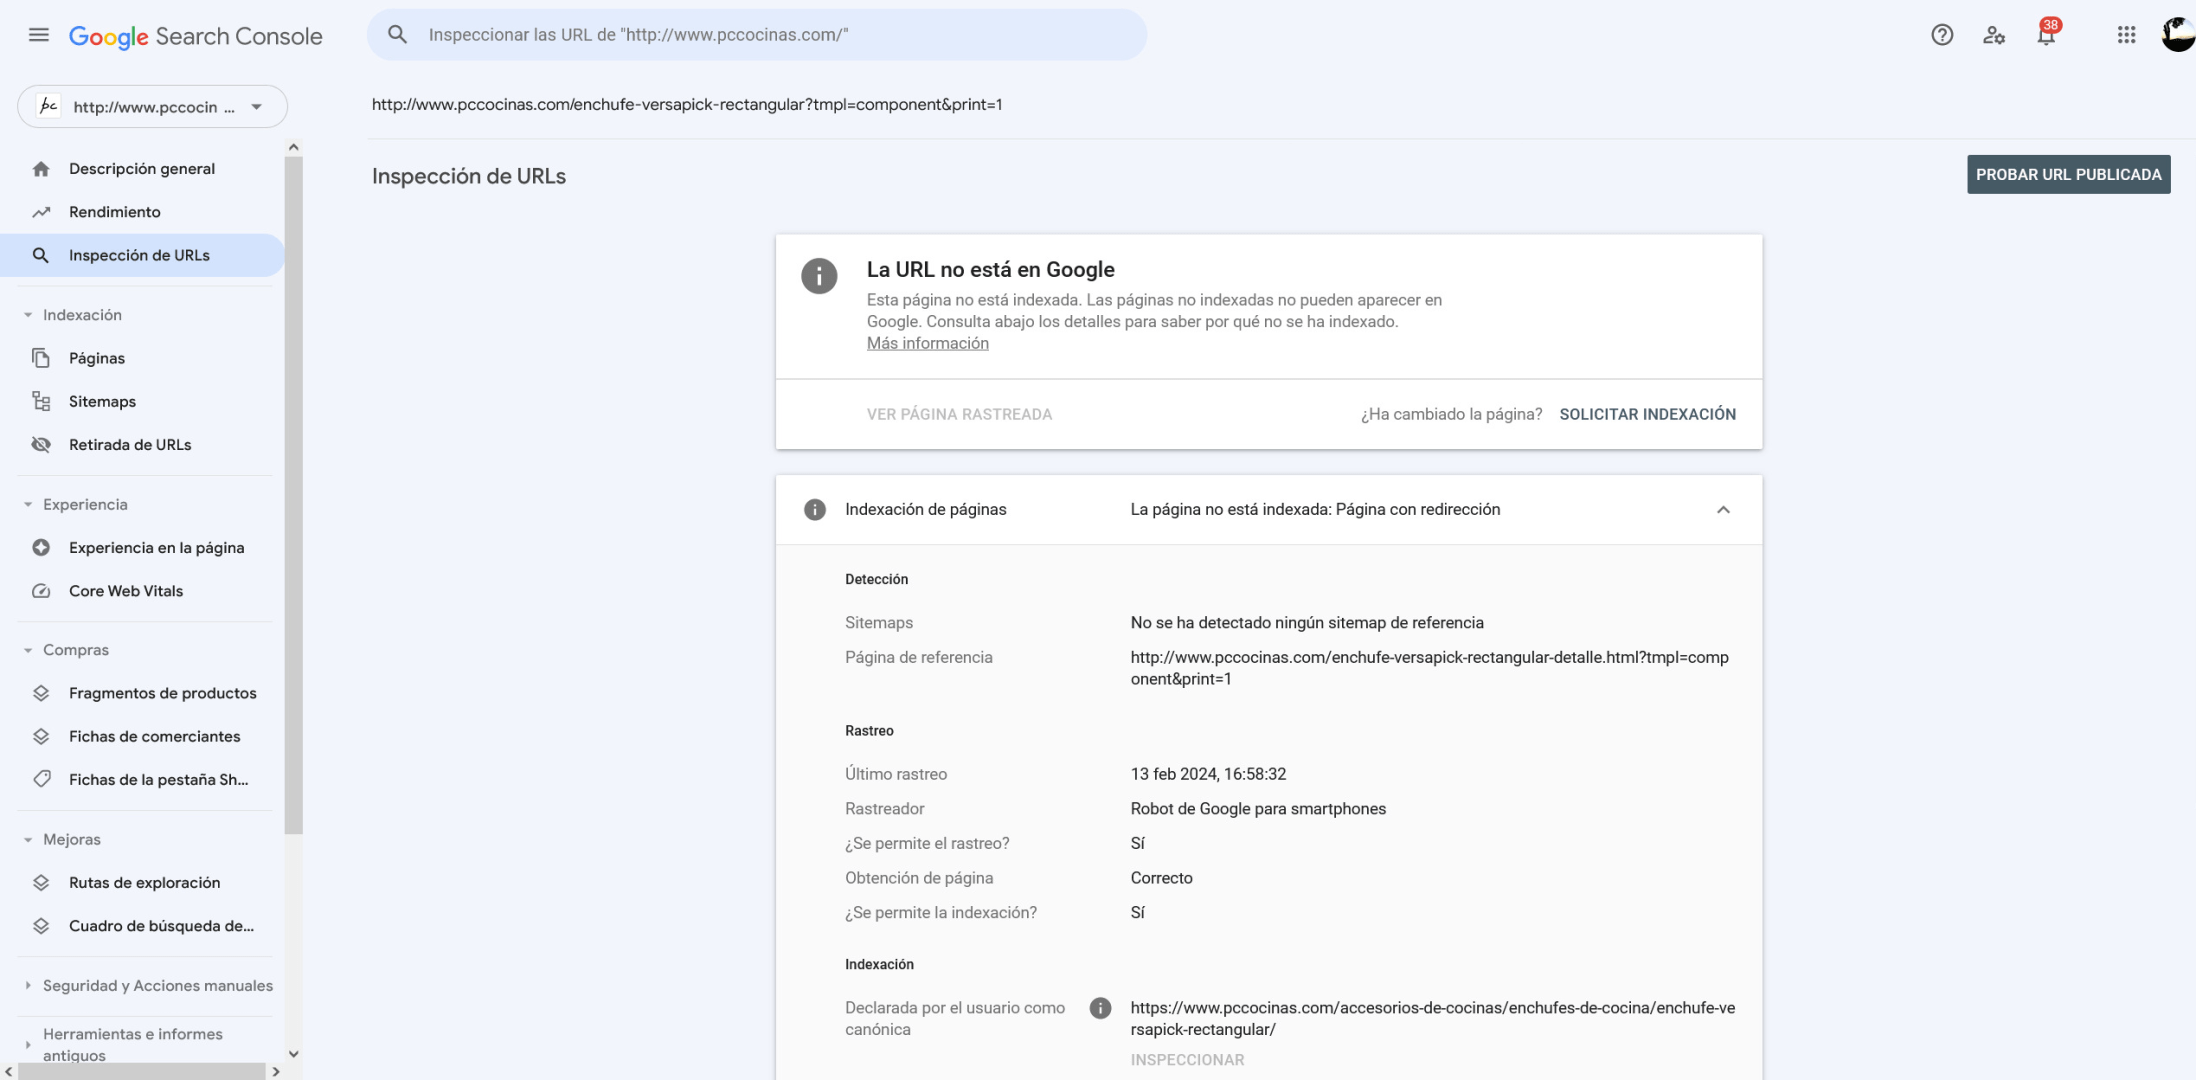Click the sidebar horizontal scrollbar right arrow
The height and width of the screenshot is (1080, 2196).
pyautogui.click(x=276, y=1072)
